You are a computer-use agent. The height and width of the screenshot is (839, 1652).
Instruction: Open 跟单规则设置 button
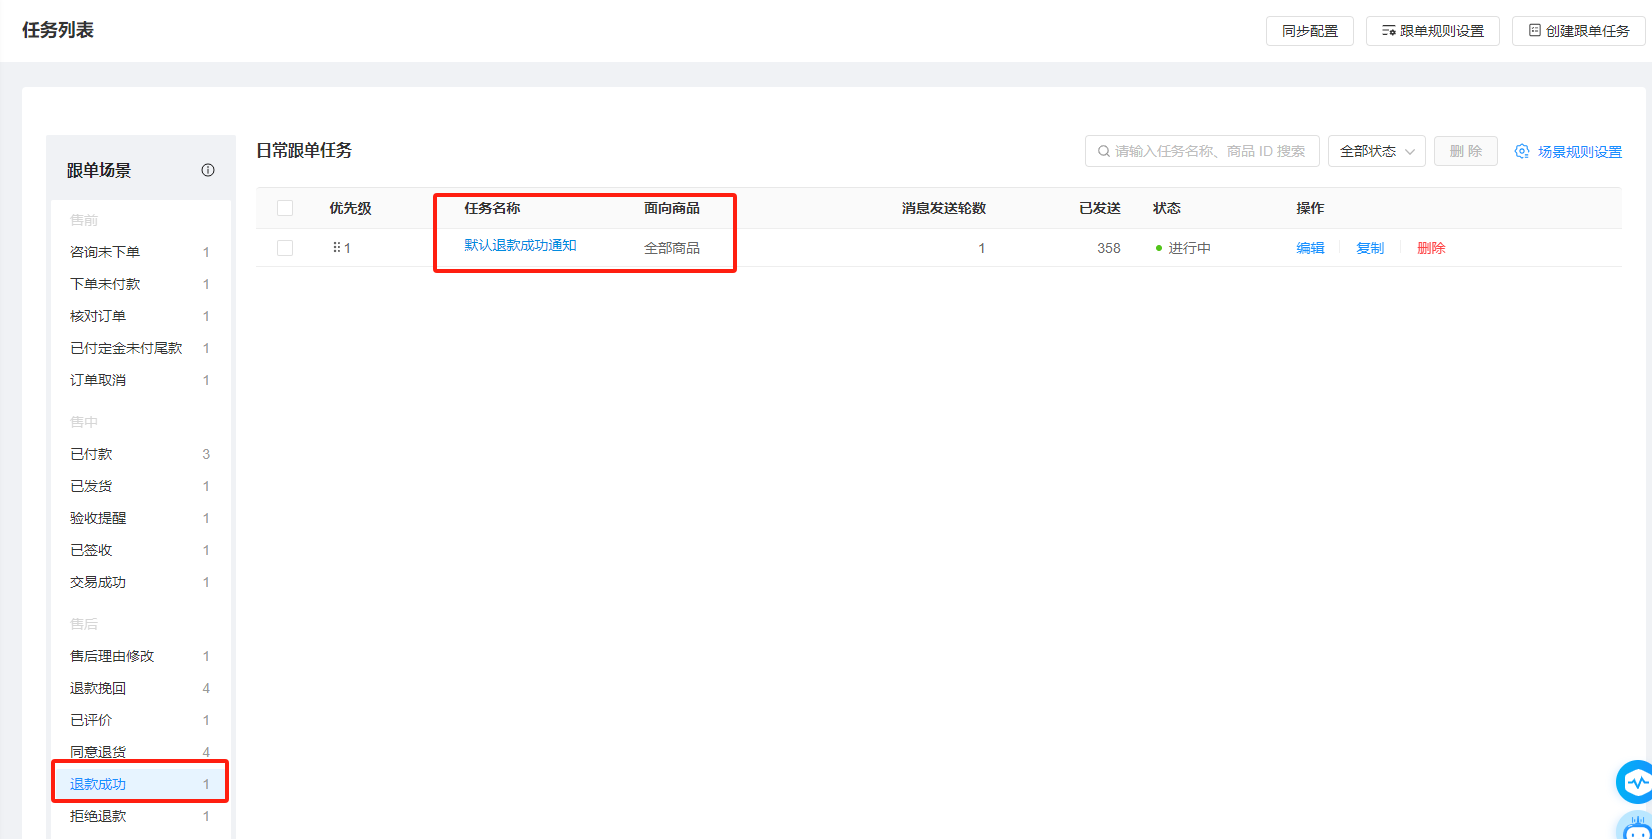[1433, 31]
